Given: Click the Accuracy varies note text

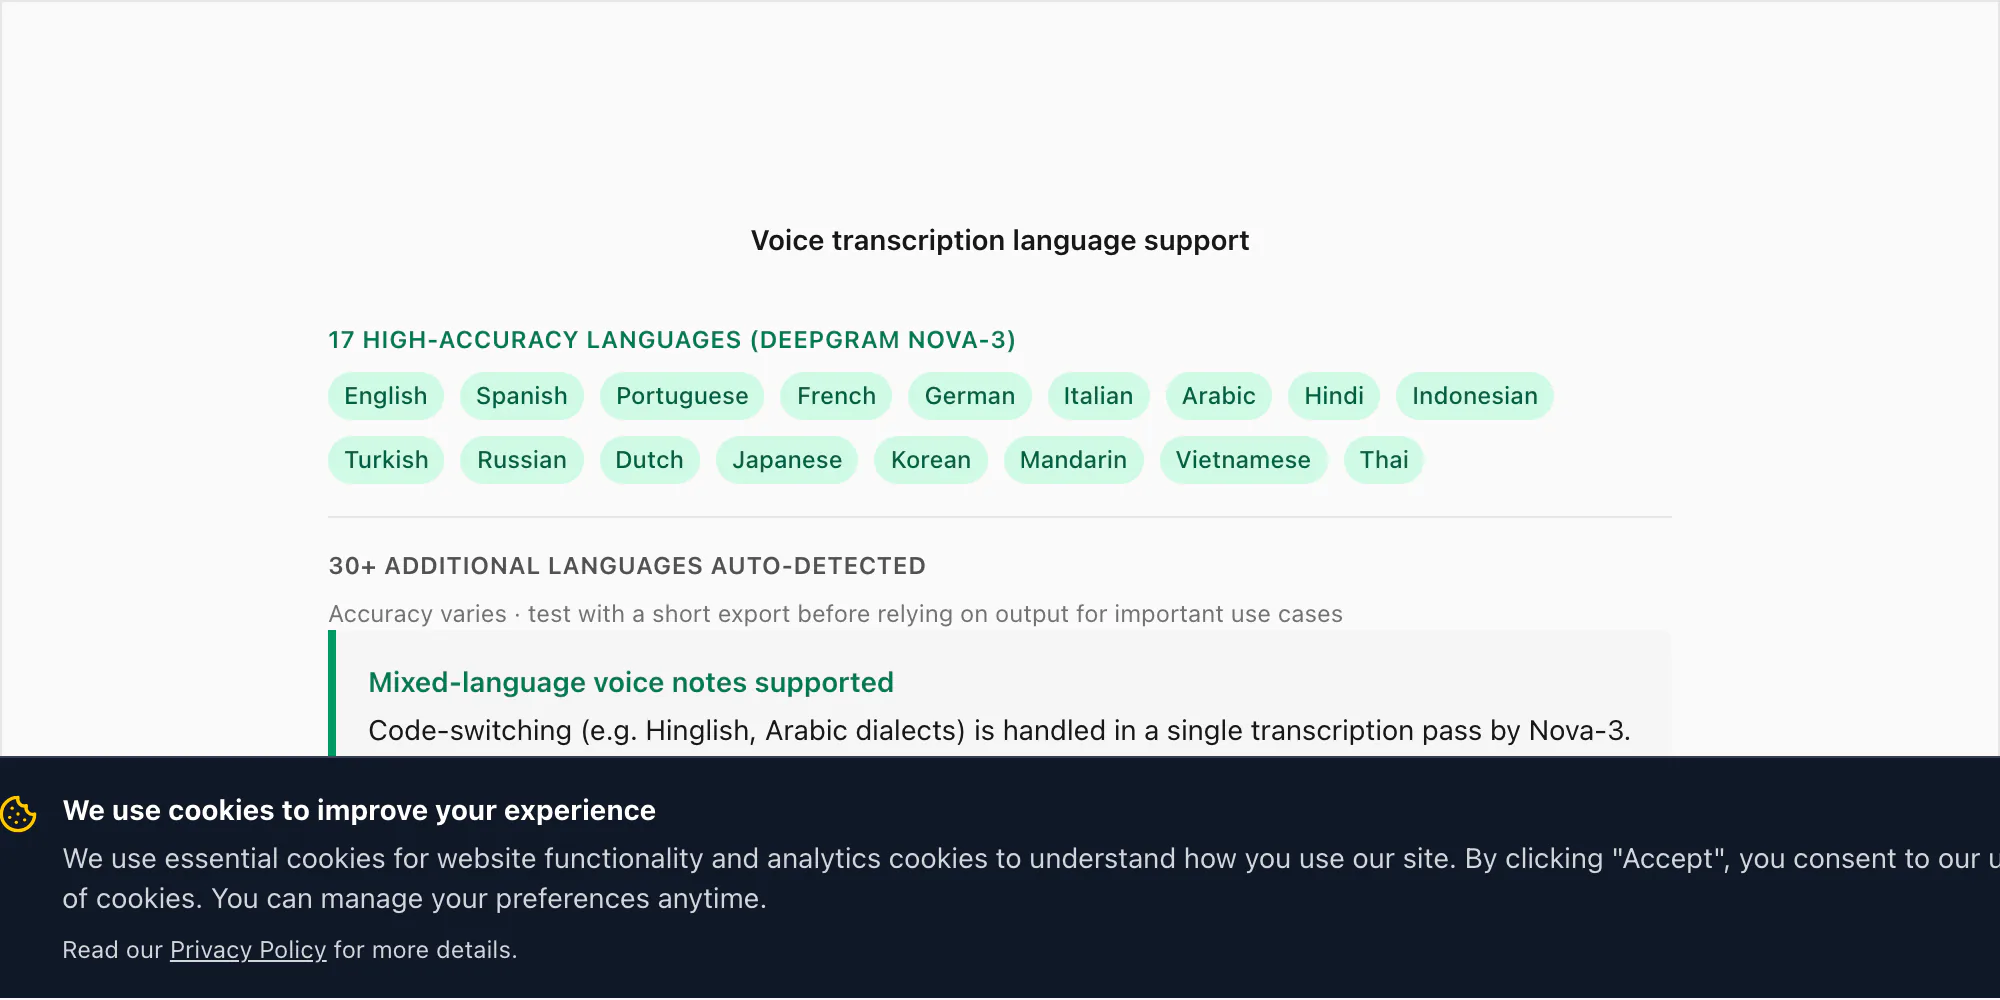Looking at the screenshot, I should tap(835, 614).
